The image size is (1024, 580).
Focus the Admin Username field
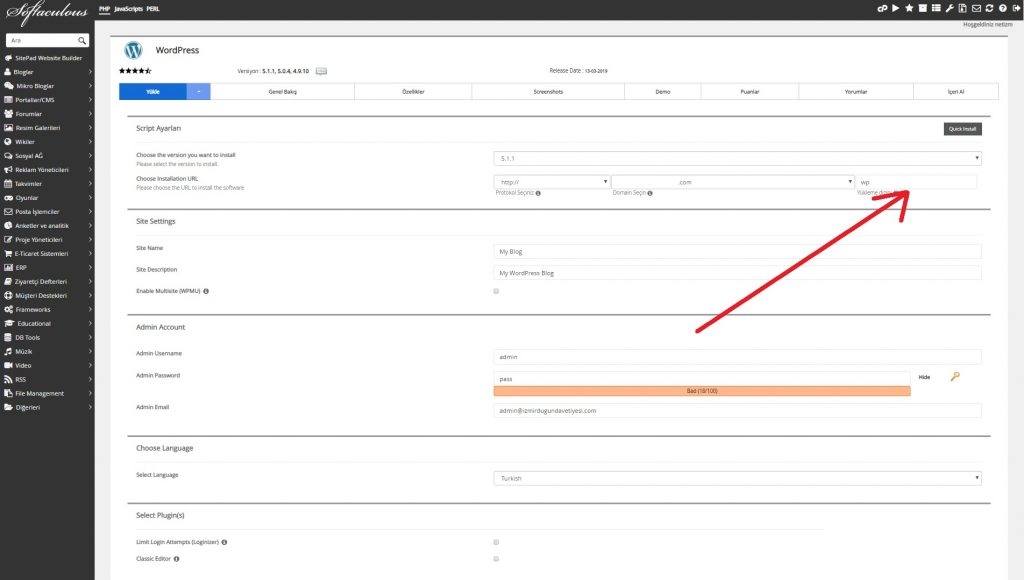coord(737,357)
